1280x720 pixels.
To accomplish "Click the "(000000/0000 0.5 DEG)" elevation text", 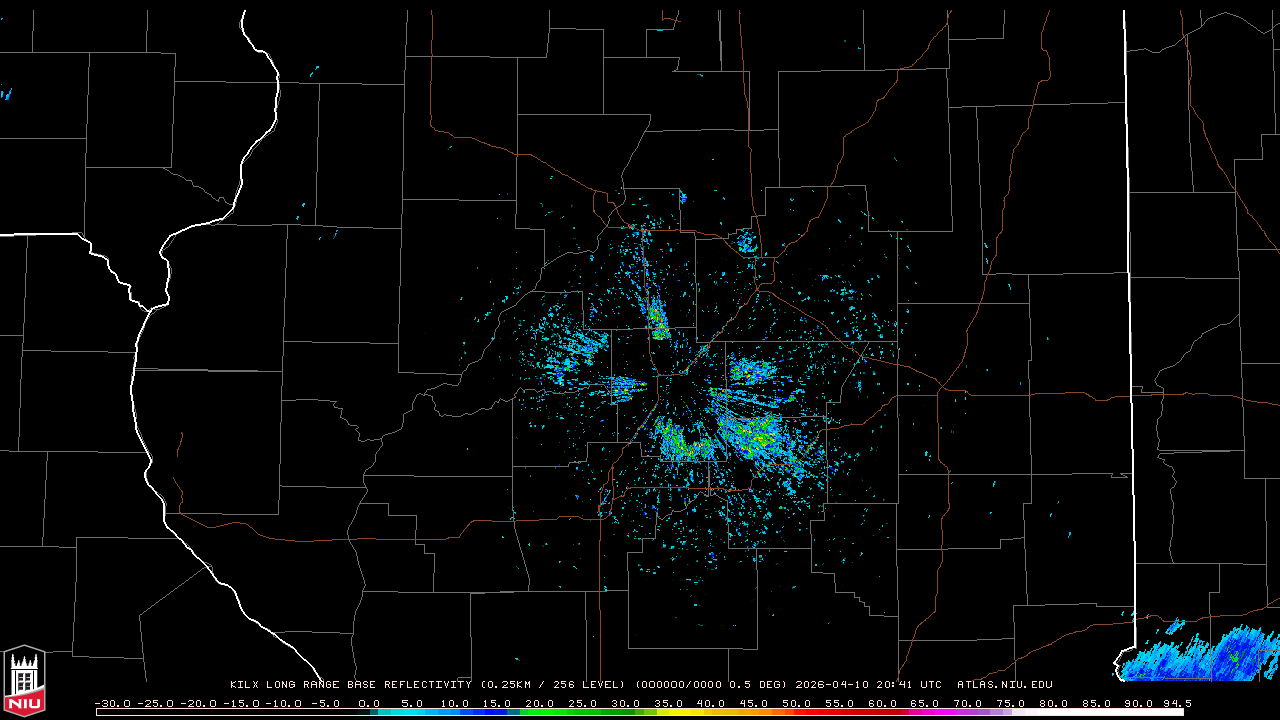I will point(711,685).
